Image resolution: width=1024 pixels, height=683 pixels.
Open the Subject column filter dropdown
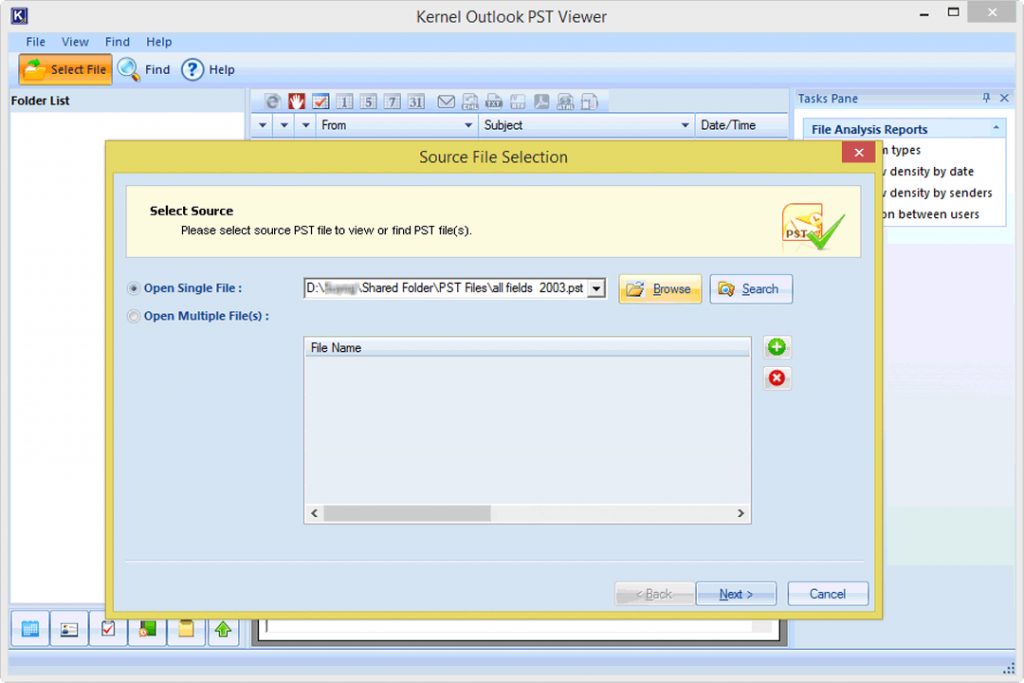(684, 125)
